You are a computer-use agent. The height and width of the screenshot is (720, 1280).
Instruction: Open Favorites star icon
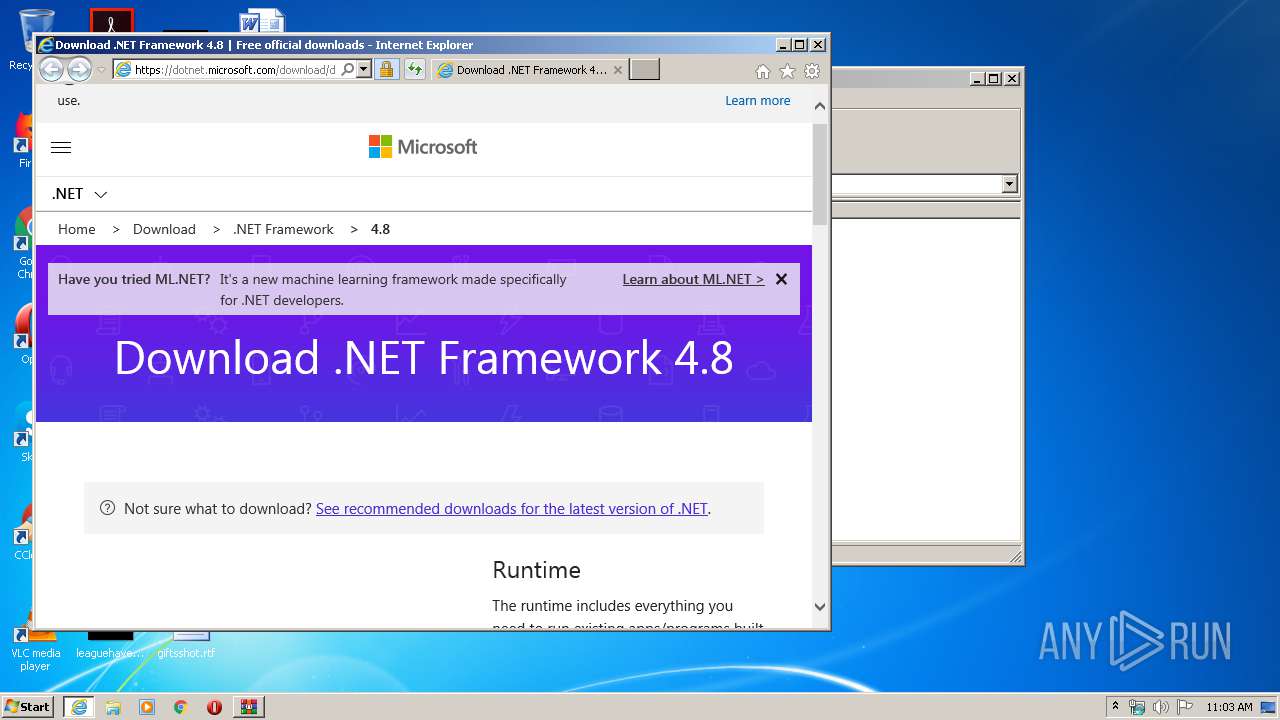pyautogui.click(x=787, y=71)
